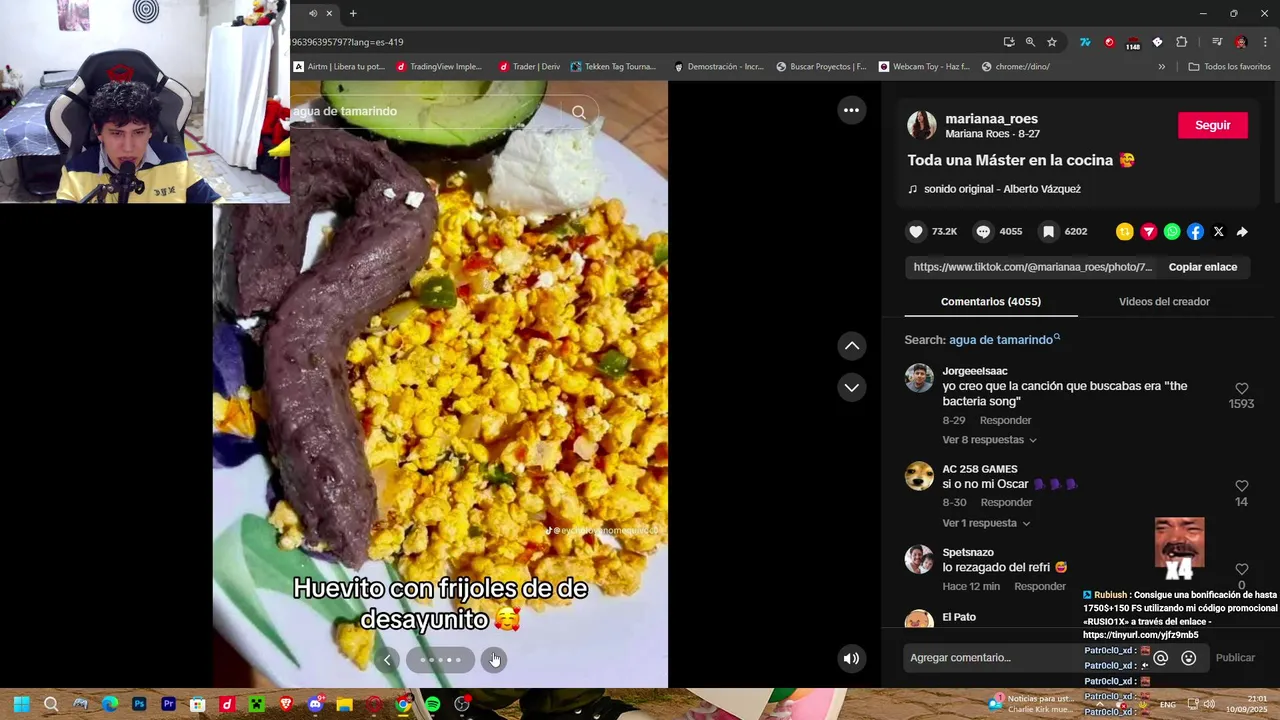Open the Webcam Toy bookmark
Image resolution: width=1280 pixels, height=720 pixels.
click(x=925, y=67)
